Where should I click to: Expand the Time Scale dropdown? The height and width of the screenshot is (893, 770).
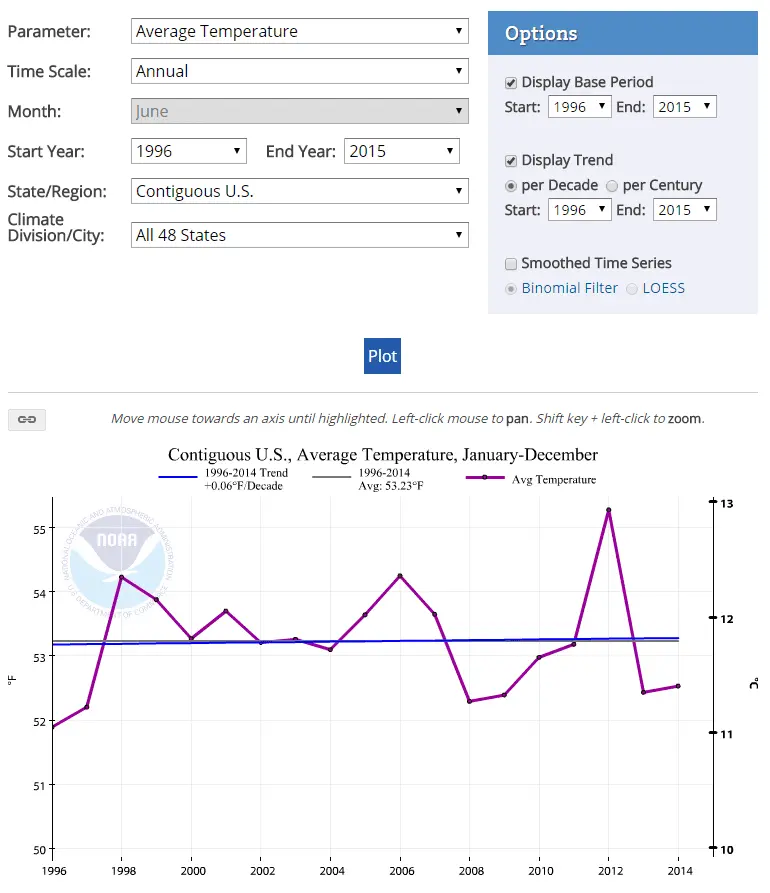click(300, 71)
